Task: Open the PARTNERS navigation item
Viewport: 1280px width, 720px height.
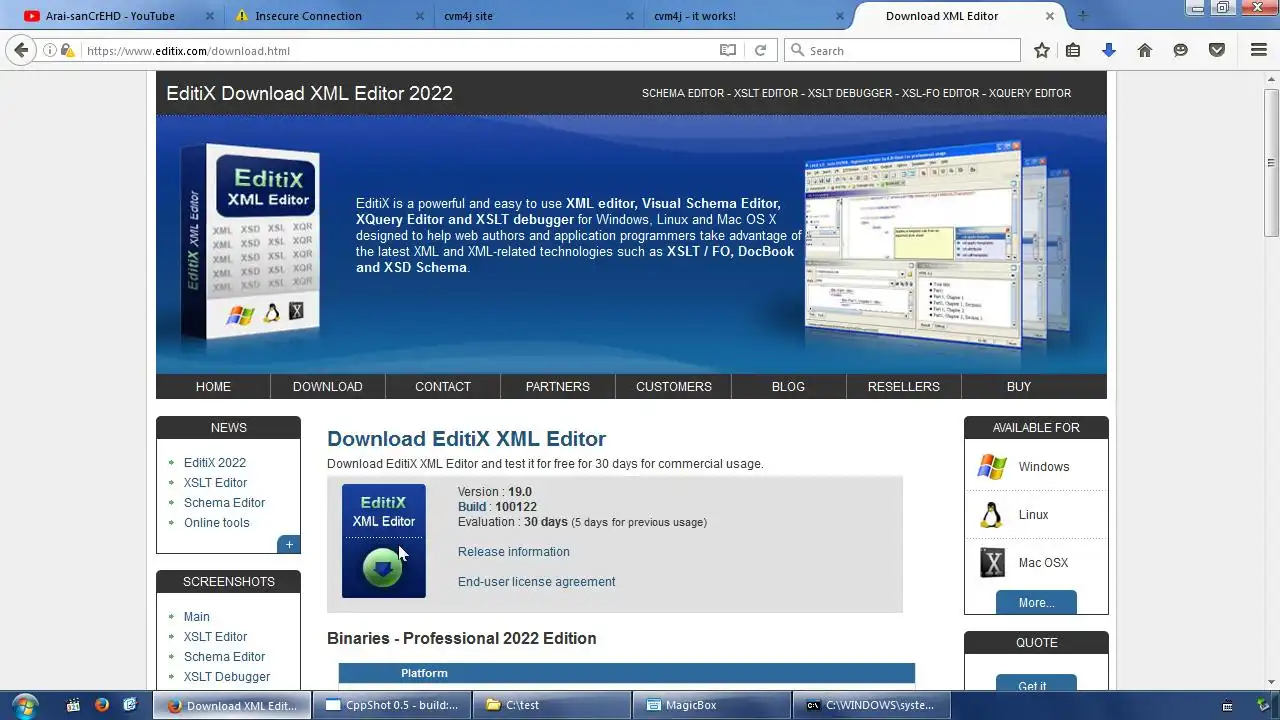Action: [x=558, y=386]
